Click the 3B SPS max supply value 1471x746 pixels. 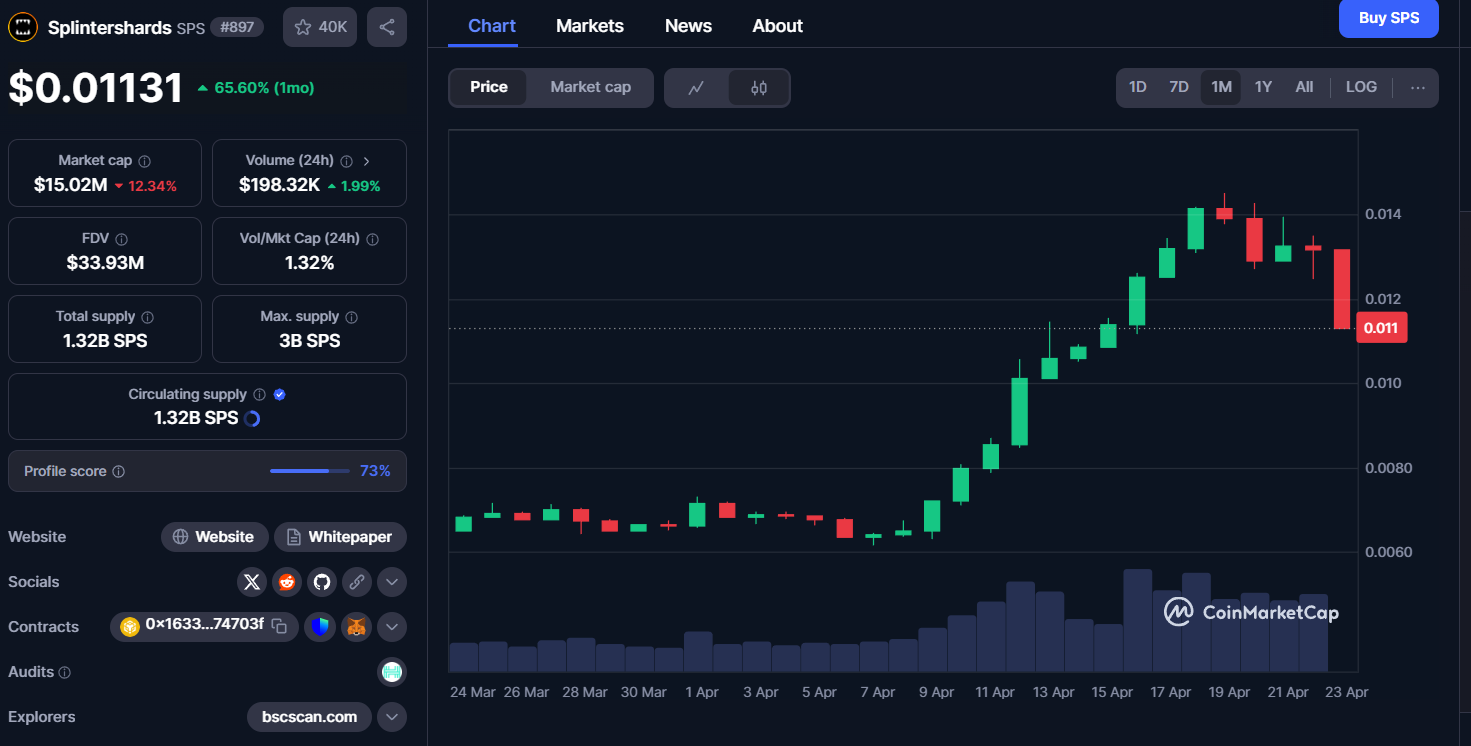(x=309, y=341)
